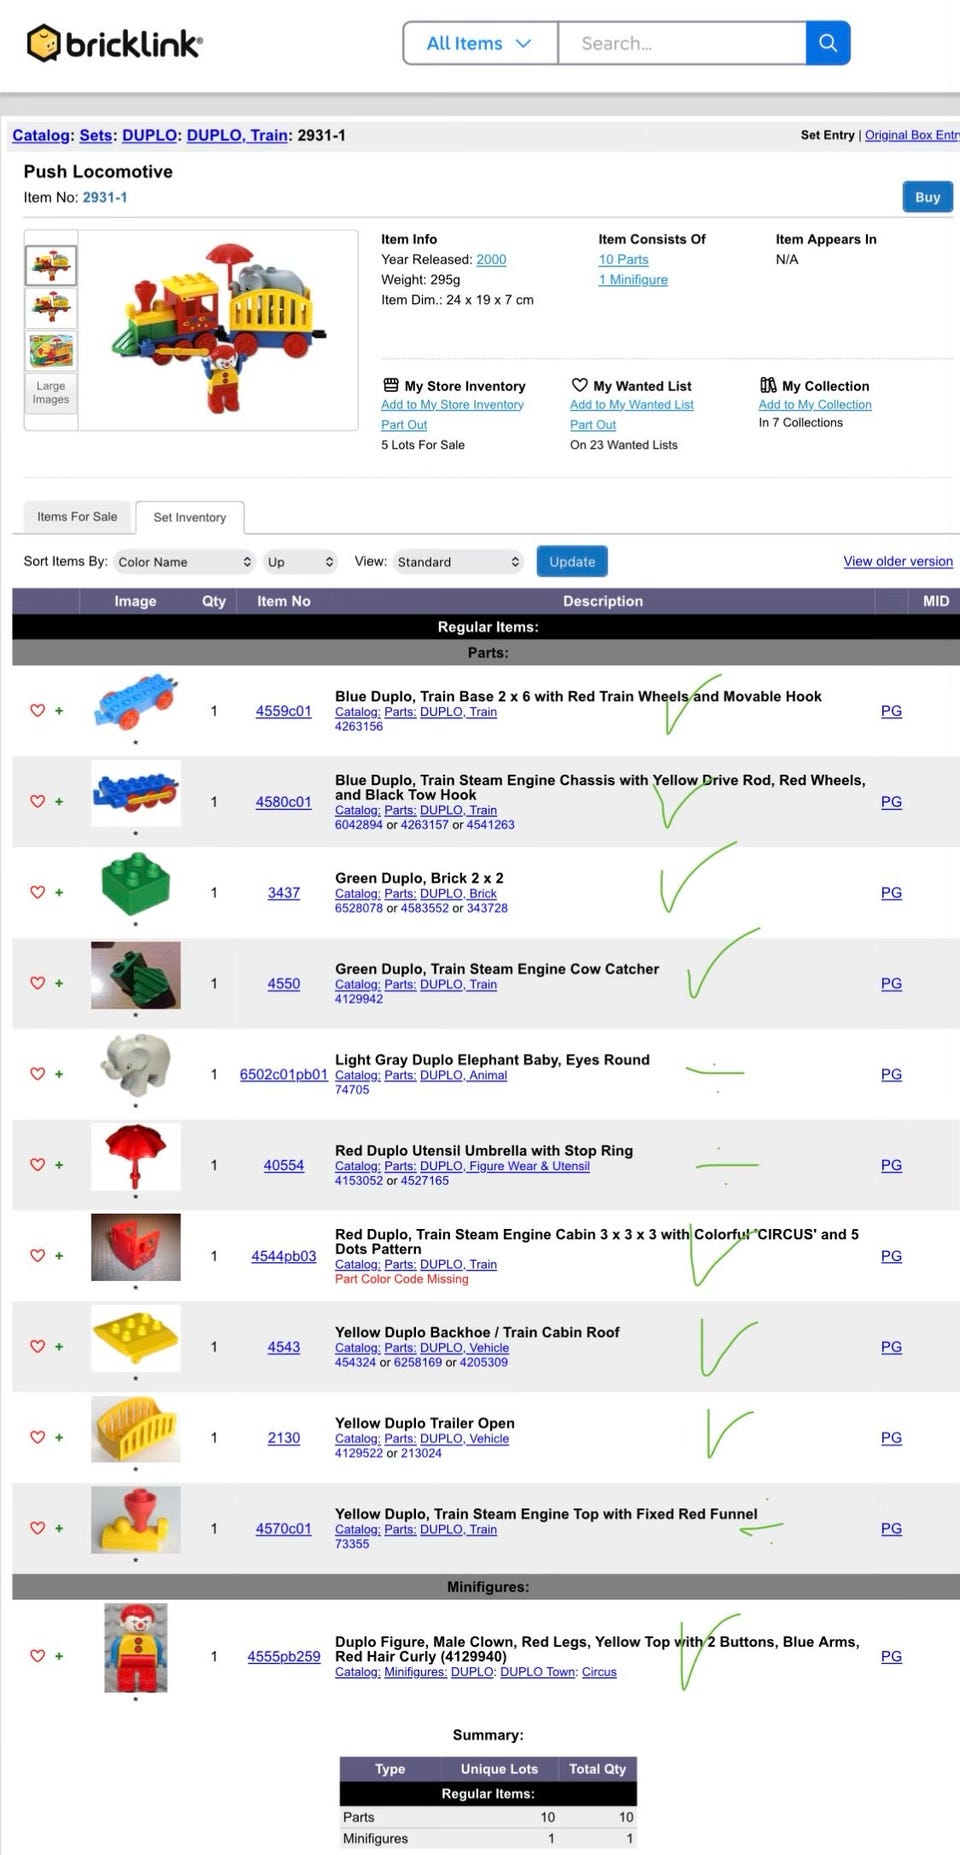Click heart icon for Green Brick 3437

click(x=37, y=892)
